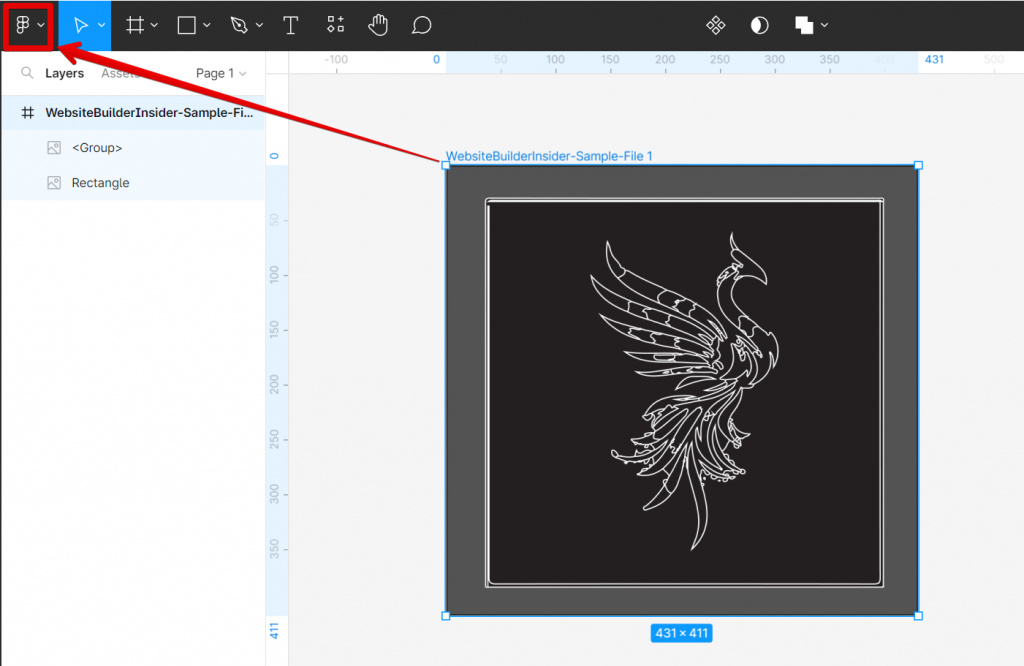Open the Page 1 page switcher
This screenshot has width=1024, height=666.
[219, 72]
